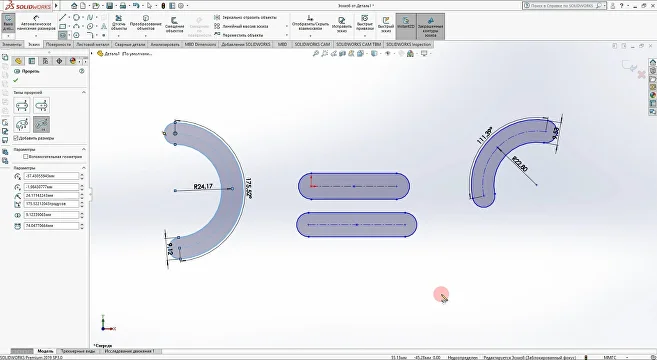The height and width of the screenshot is (360, 657).
Task: Switch to the Weldments ribbon tab
Action: pyautogui.click(x=130, y=44)
